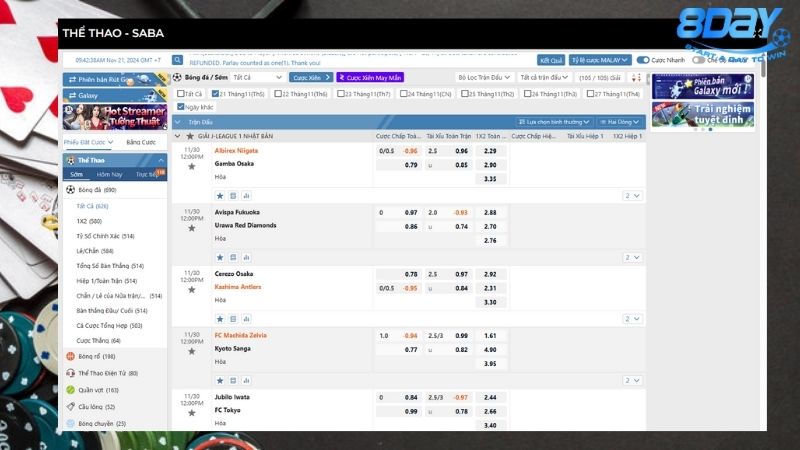
Task: Favorite the Jubilo Iwata match with the star under its time
Action: (192, 413)
